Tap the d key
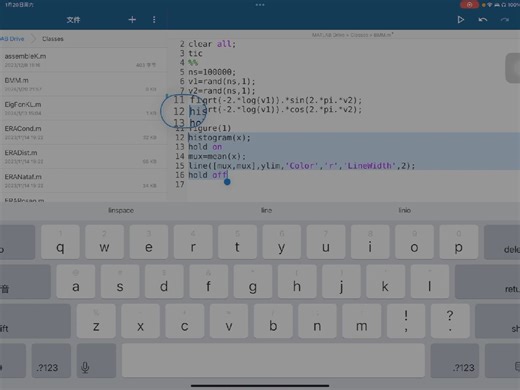The width and height of the screenshot is (520, 390). pos(164,282)
